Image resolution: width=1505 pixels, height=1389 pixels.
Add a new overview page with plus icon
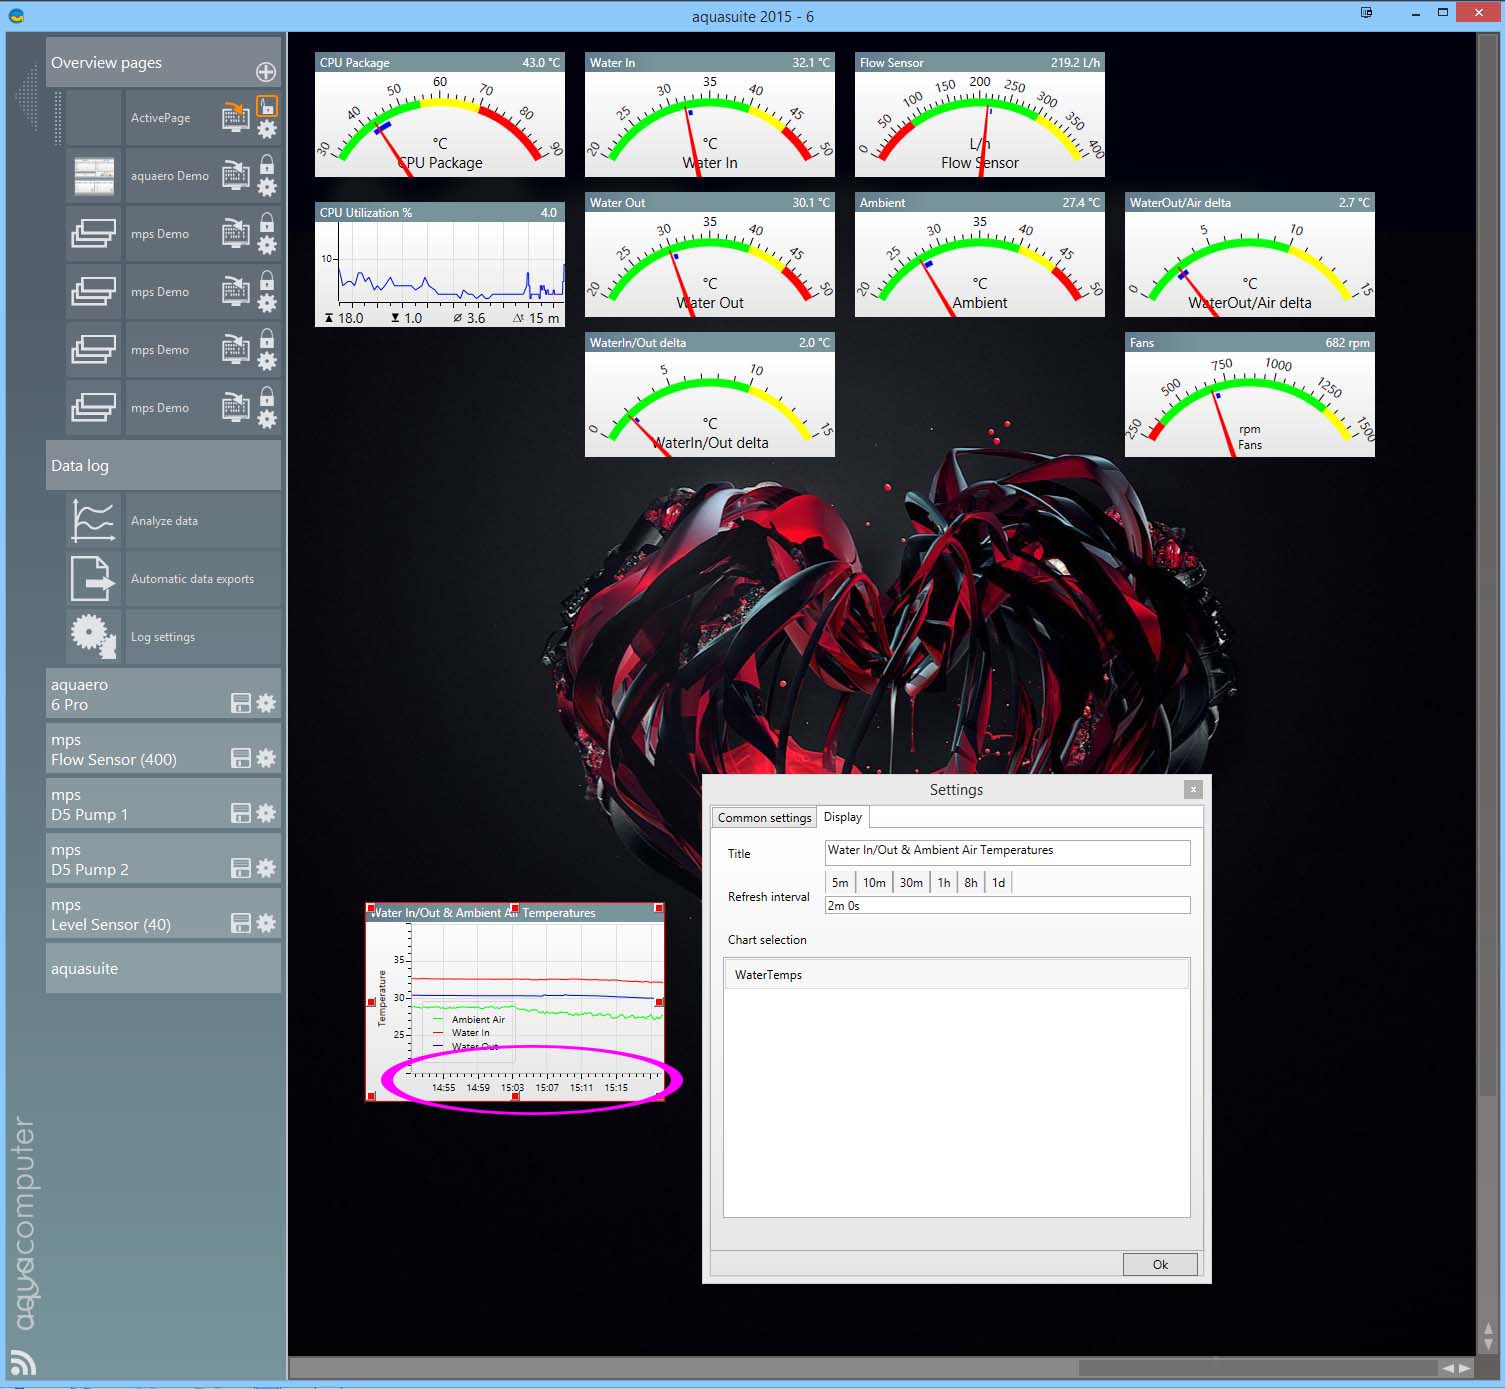click(x=266, y=72)
